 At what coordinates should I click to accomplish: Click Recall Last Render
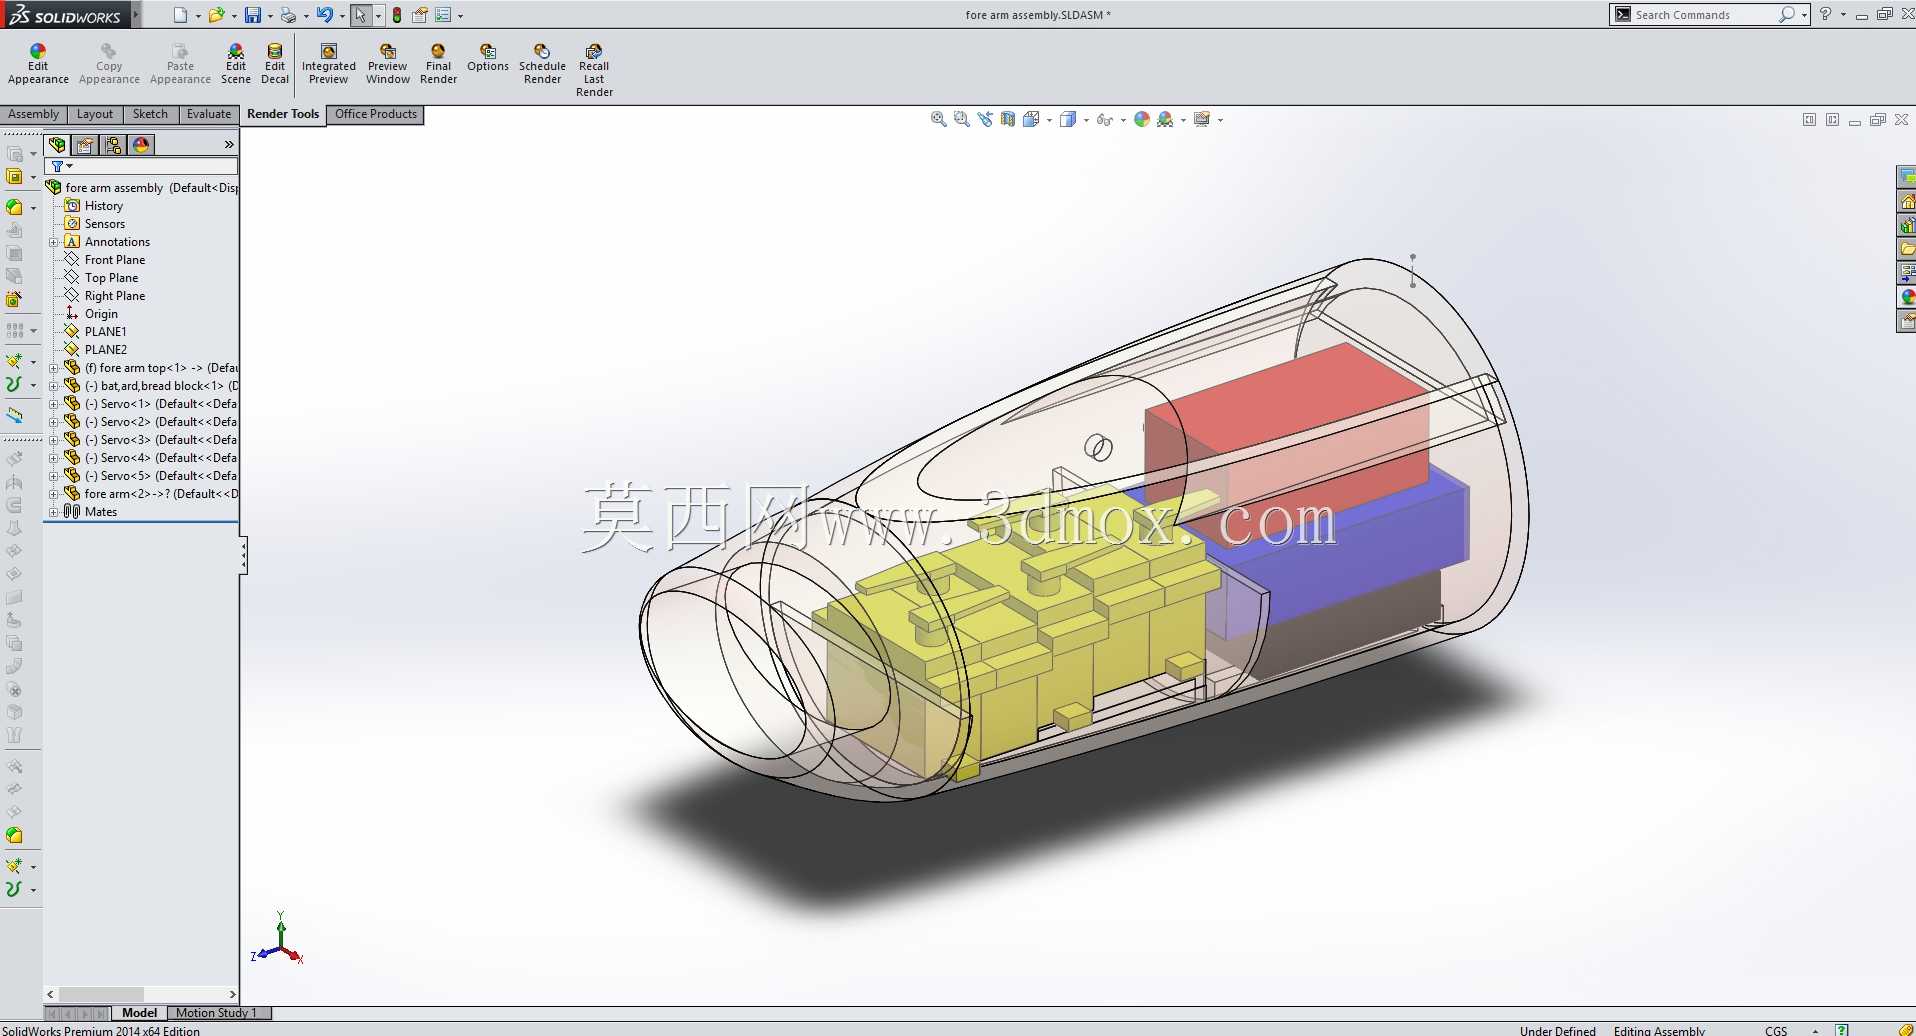pos(594,70)
